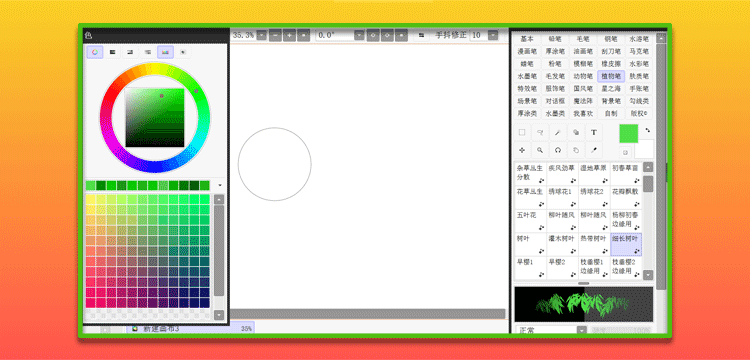The image size is (750, 360).
Task: Pick a hue on the color ring
Action: (154, 117)
